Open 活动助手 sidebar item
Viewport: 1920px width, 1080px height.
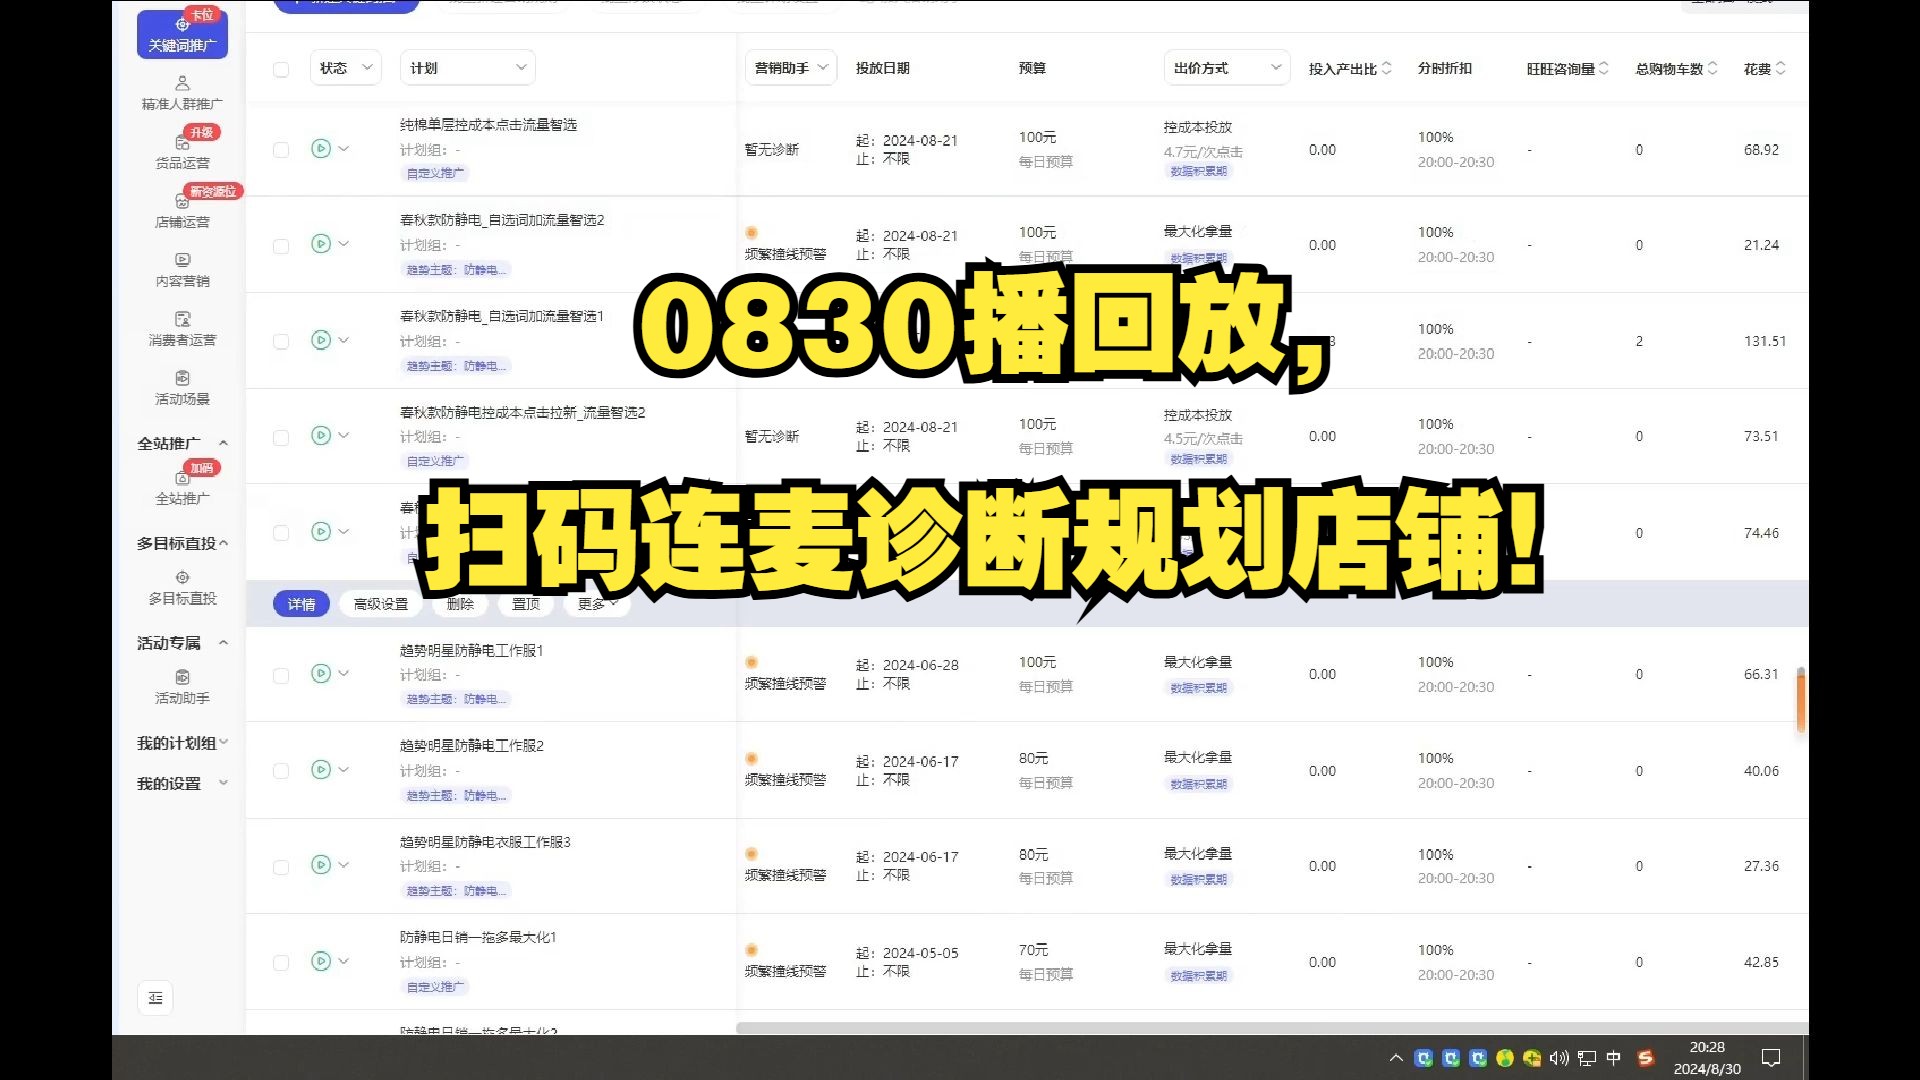[x=182, y=687]
